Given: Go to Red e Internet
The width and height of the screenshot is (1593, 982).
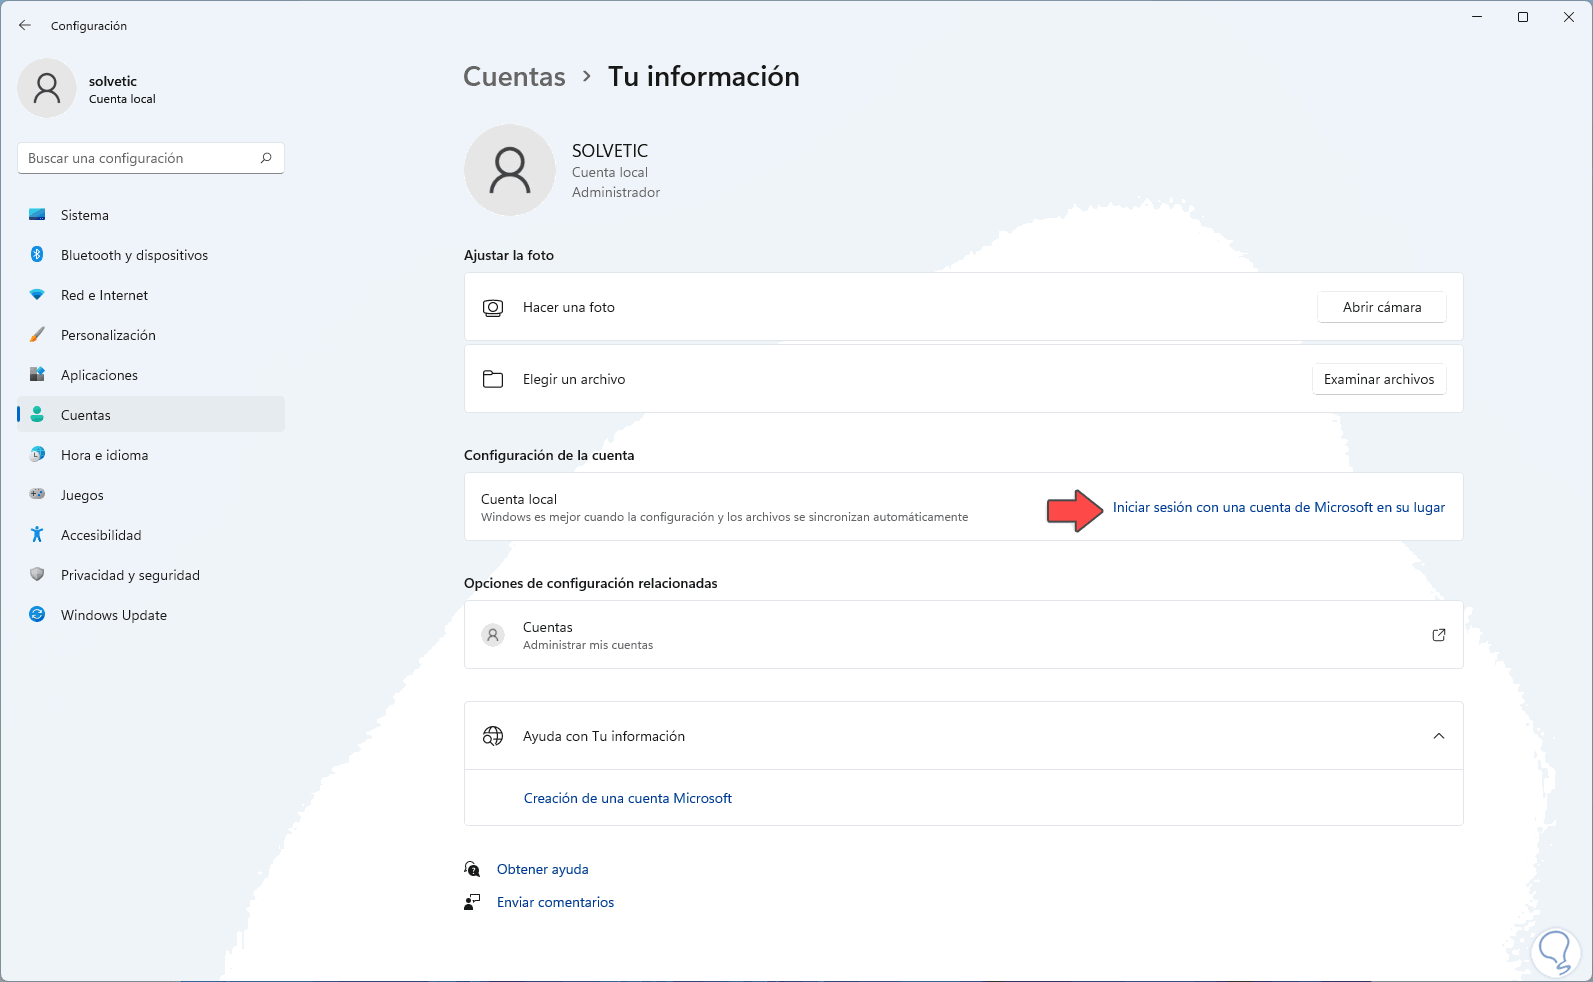Looking at the screenshot, I should coord(151,295).
